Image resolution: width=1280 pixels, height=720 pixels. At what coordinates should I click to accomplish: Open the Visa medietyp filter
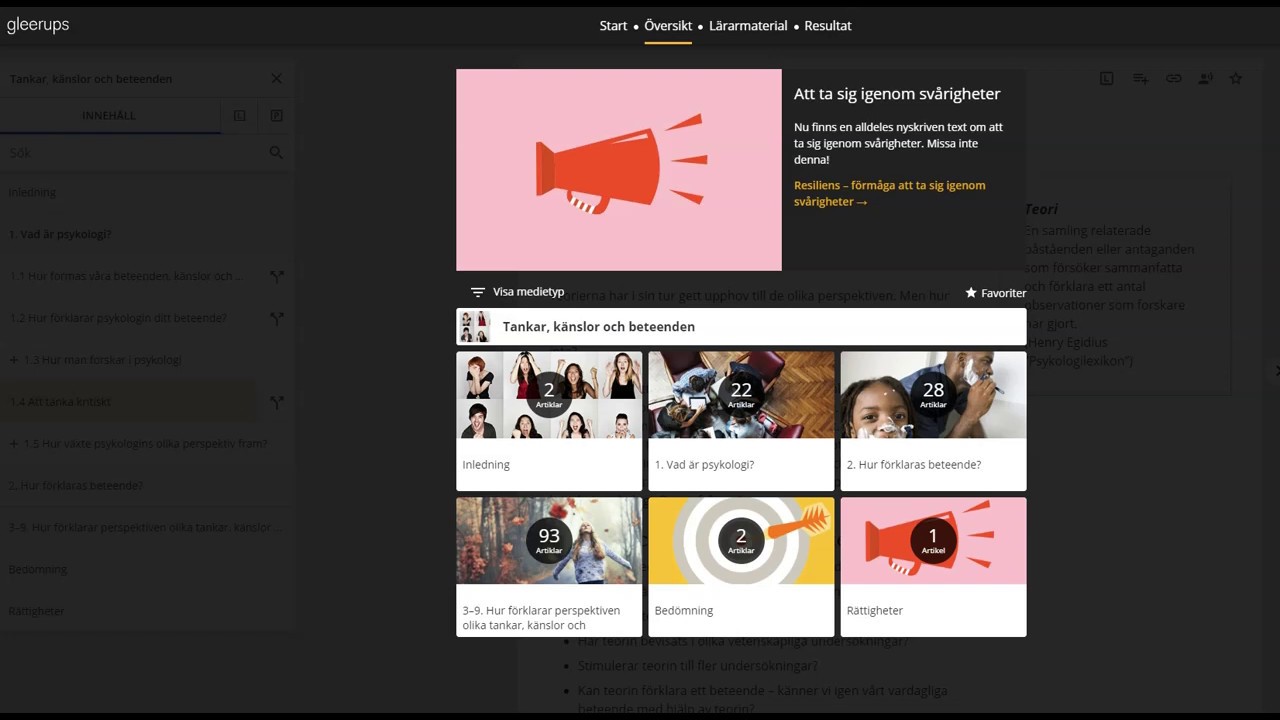point(517,292)
